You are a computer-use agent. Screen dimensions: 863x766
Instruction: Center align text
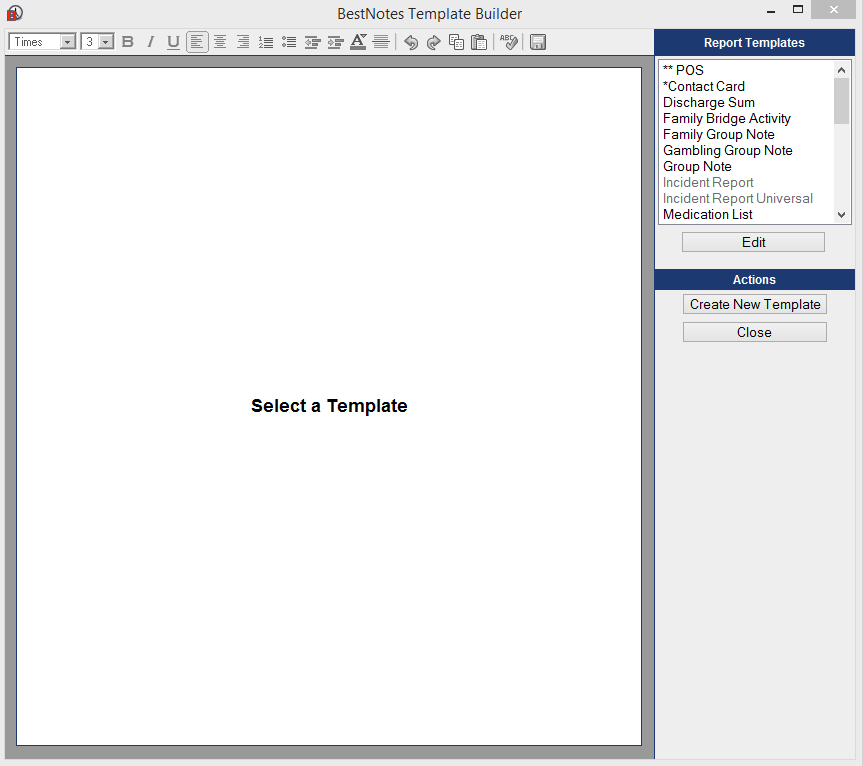click(x=220, y=42)
